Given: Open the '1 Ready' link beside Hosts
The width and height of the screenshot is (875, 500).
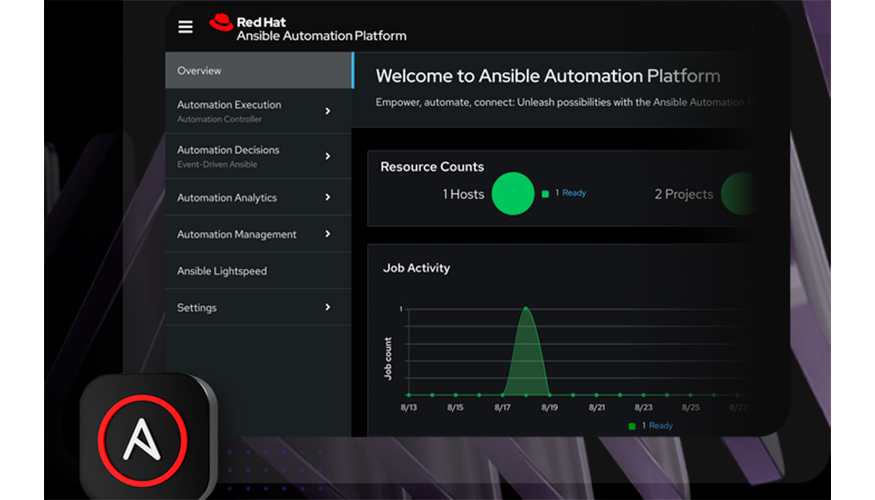Looking at the screenshot, I should [570, 193].
